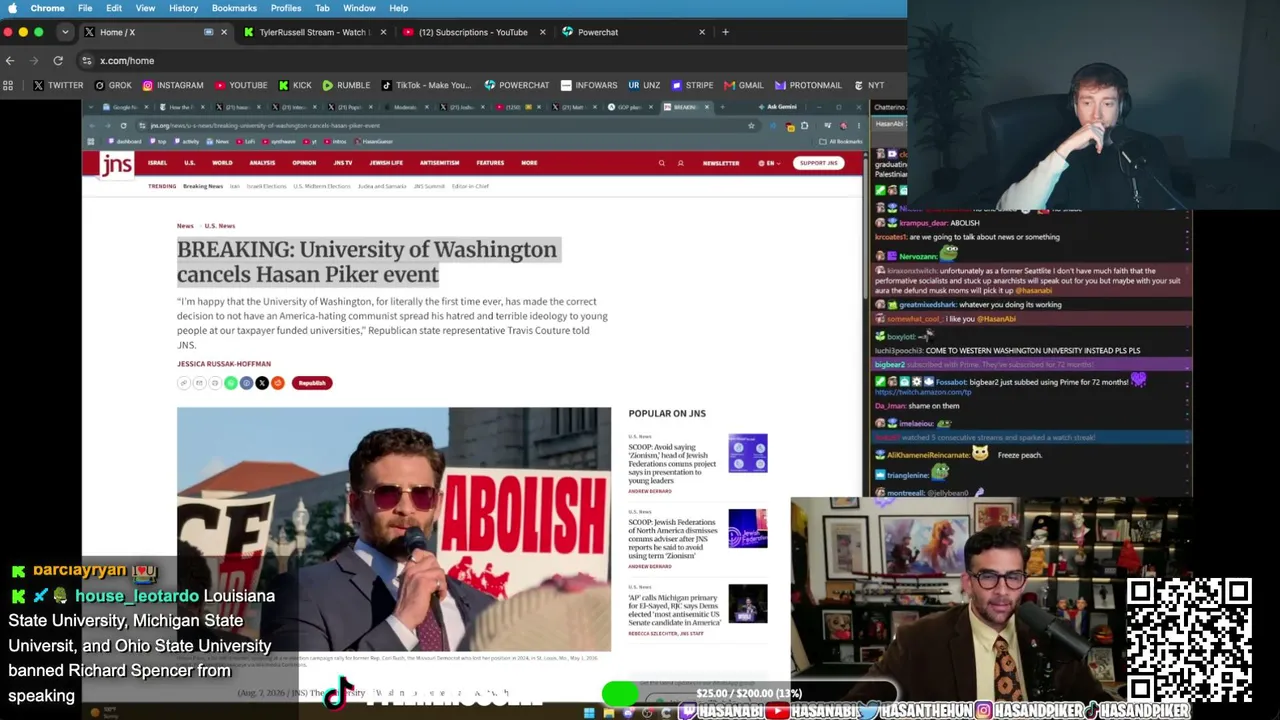This screenshot has width=1280, height=720.
Task: Open the ANTISEMITISM section on JNS
Action: pyautogui.click(x=439, y=163)
